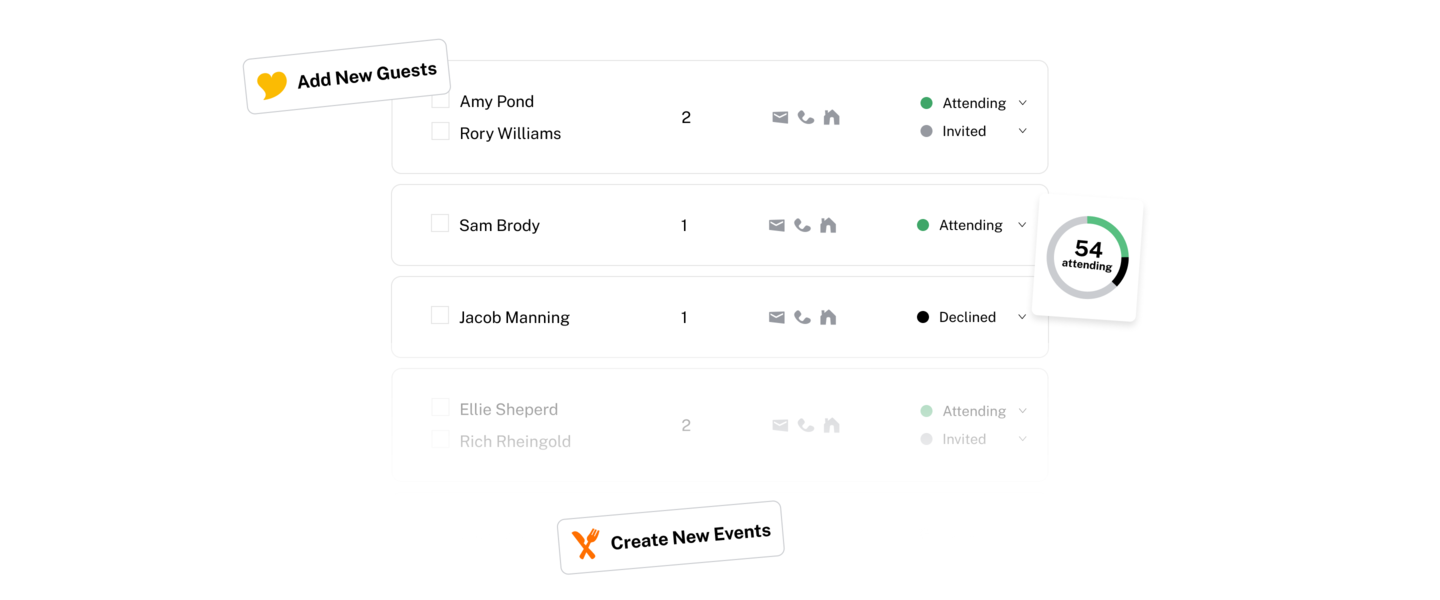Click the Create New Events button
The image size is (1440, 600).
pyautogui.click(x=670, y=538)
